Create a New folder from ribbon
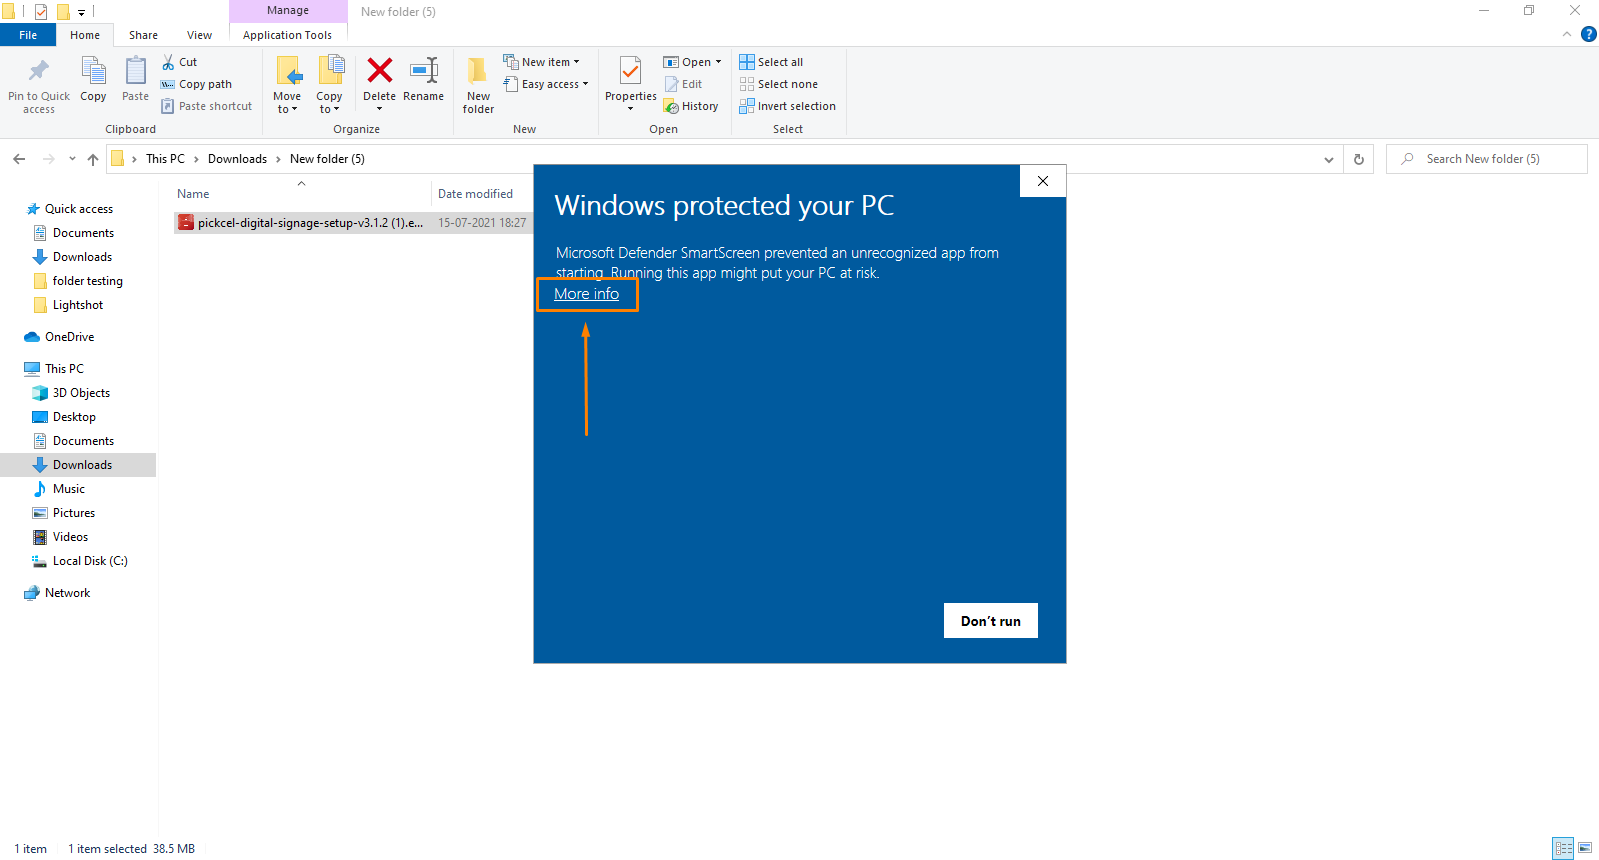1599x860 pixels. point(478,84)
